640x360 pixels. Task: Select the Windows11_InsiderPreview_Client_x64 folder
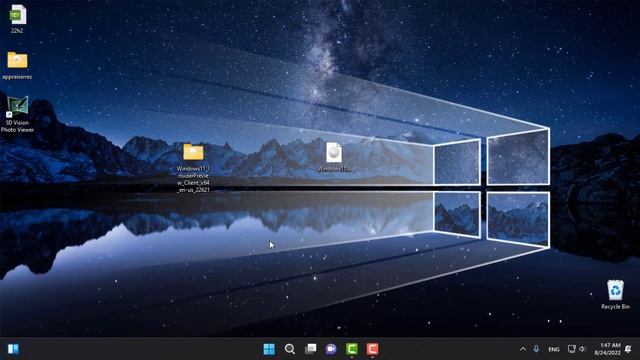point(193,168)
